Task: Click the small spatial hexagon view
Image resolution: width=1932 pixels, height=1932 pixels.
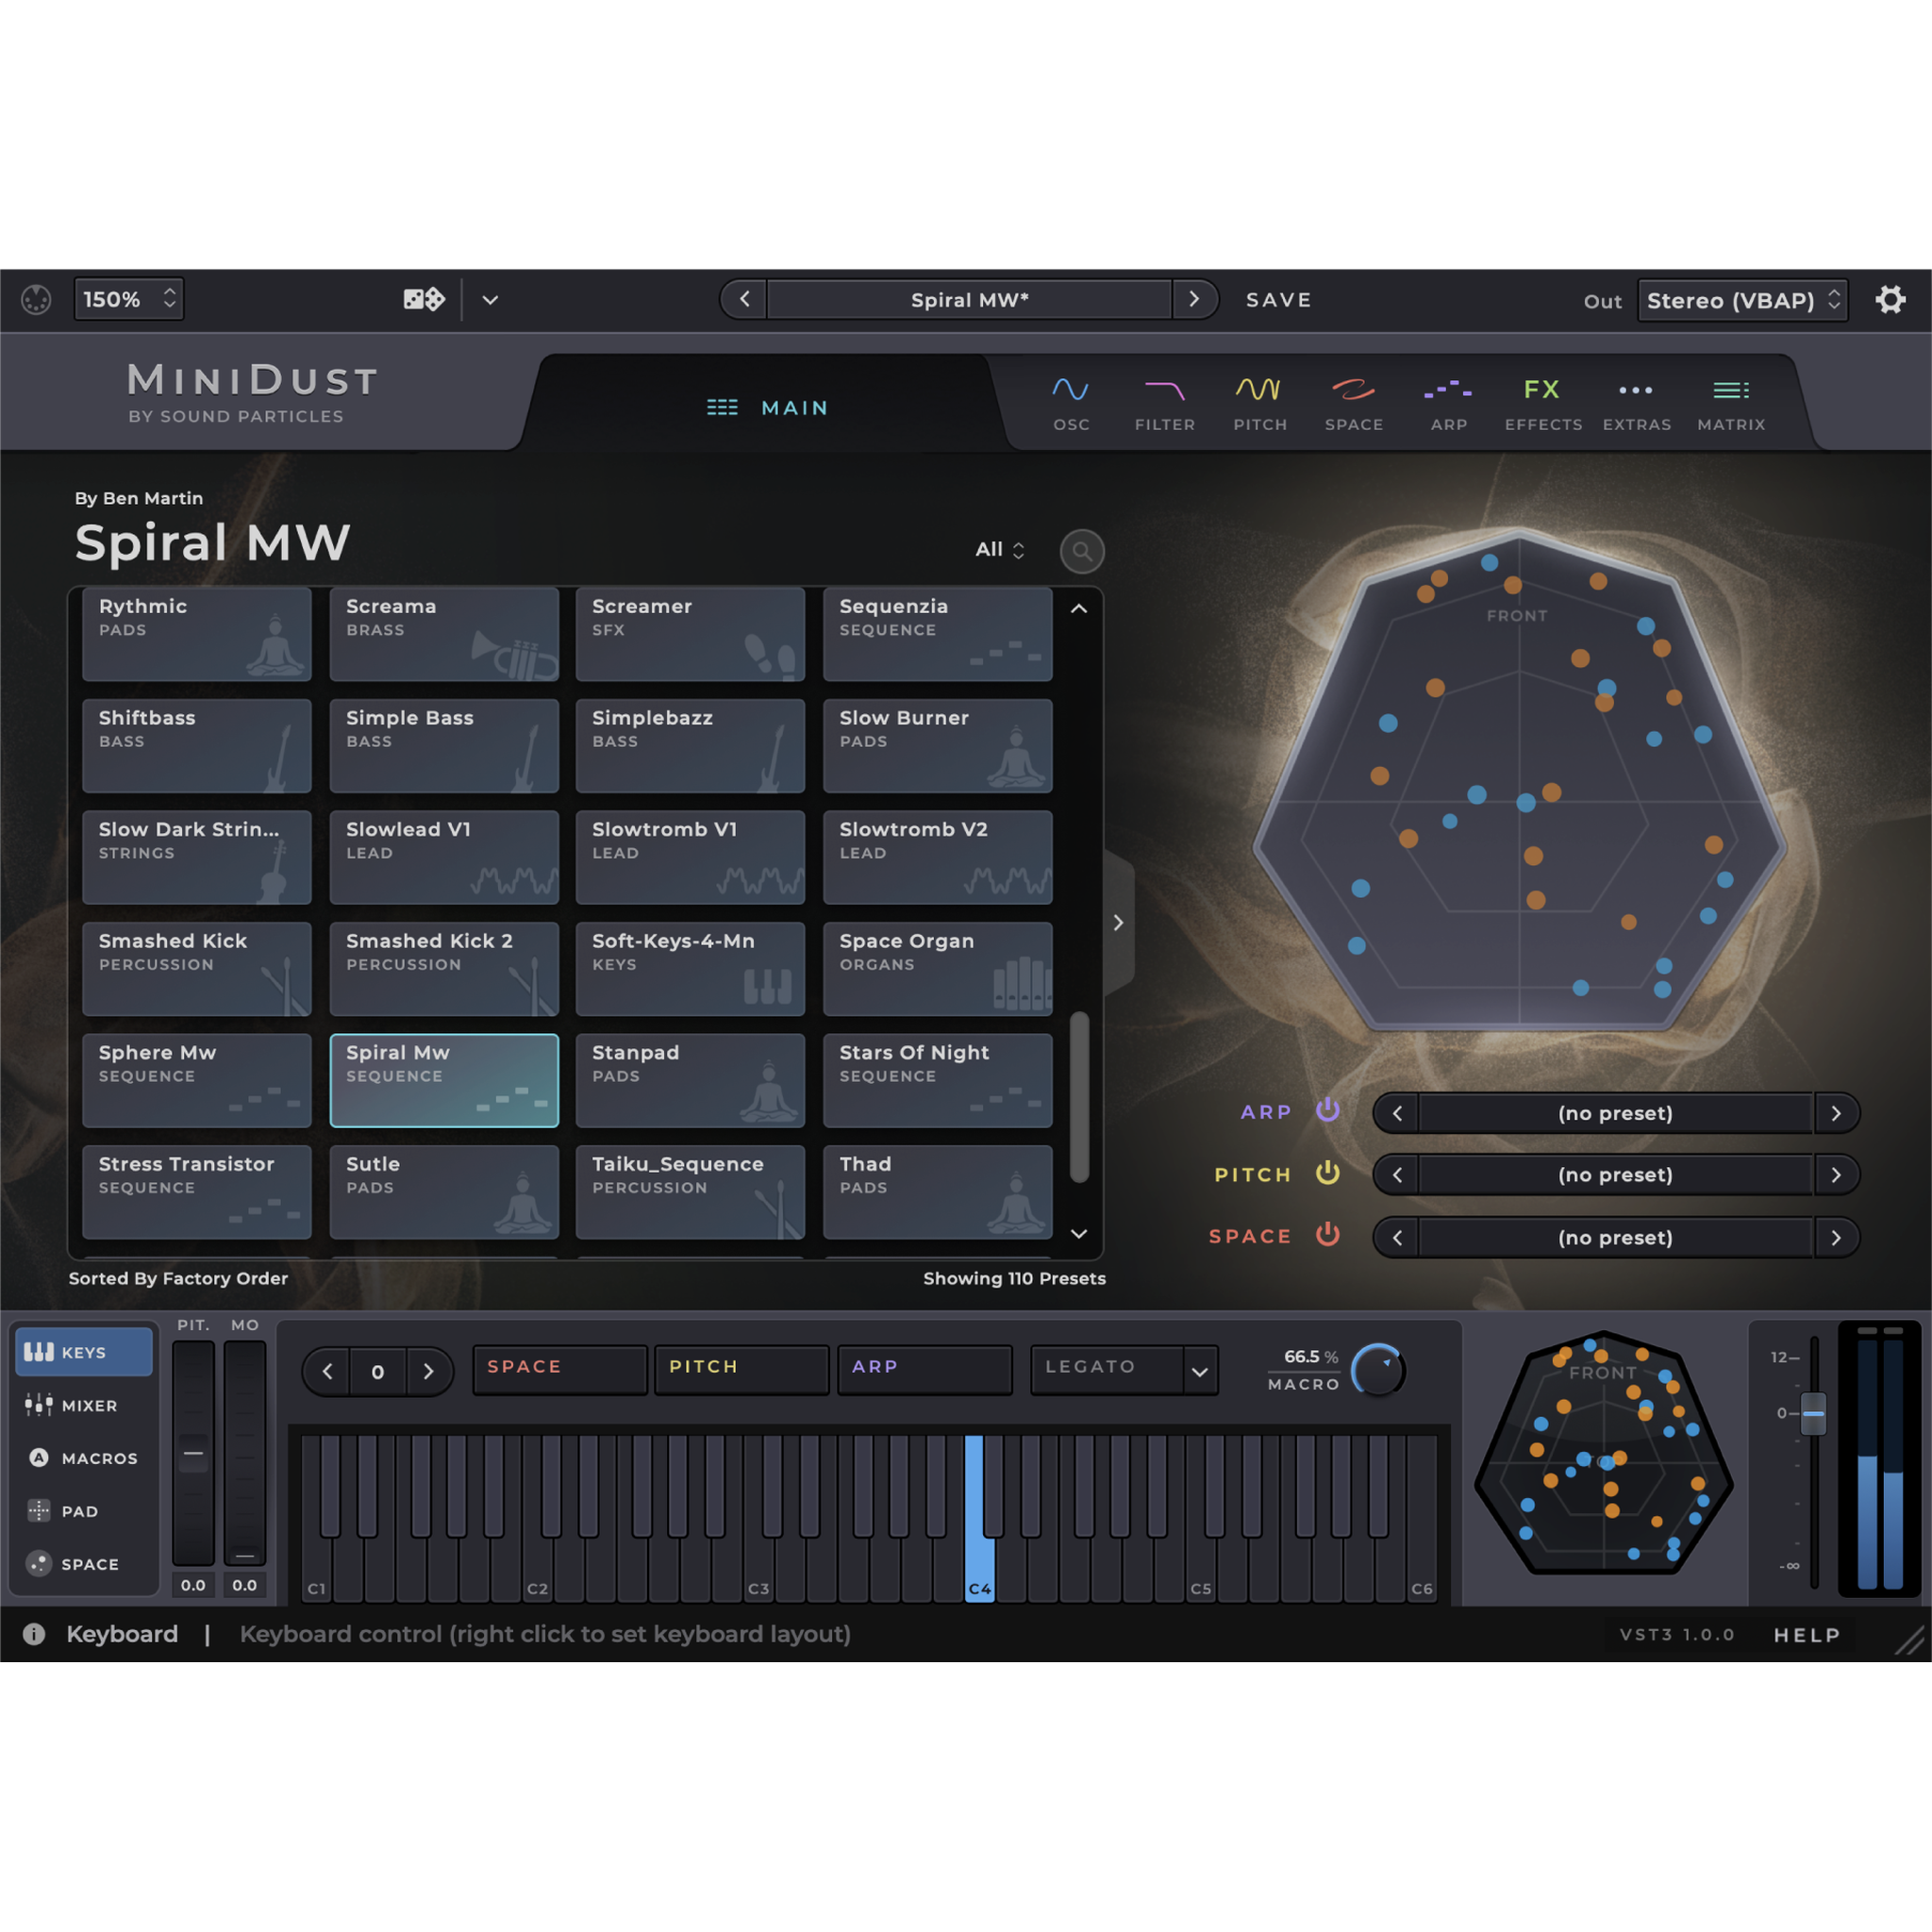Action: pos(1603,1453)
